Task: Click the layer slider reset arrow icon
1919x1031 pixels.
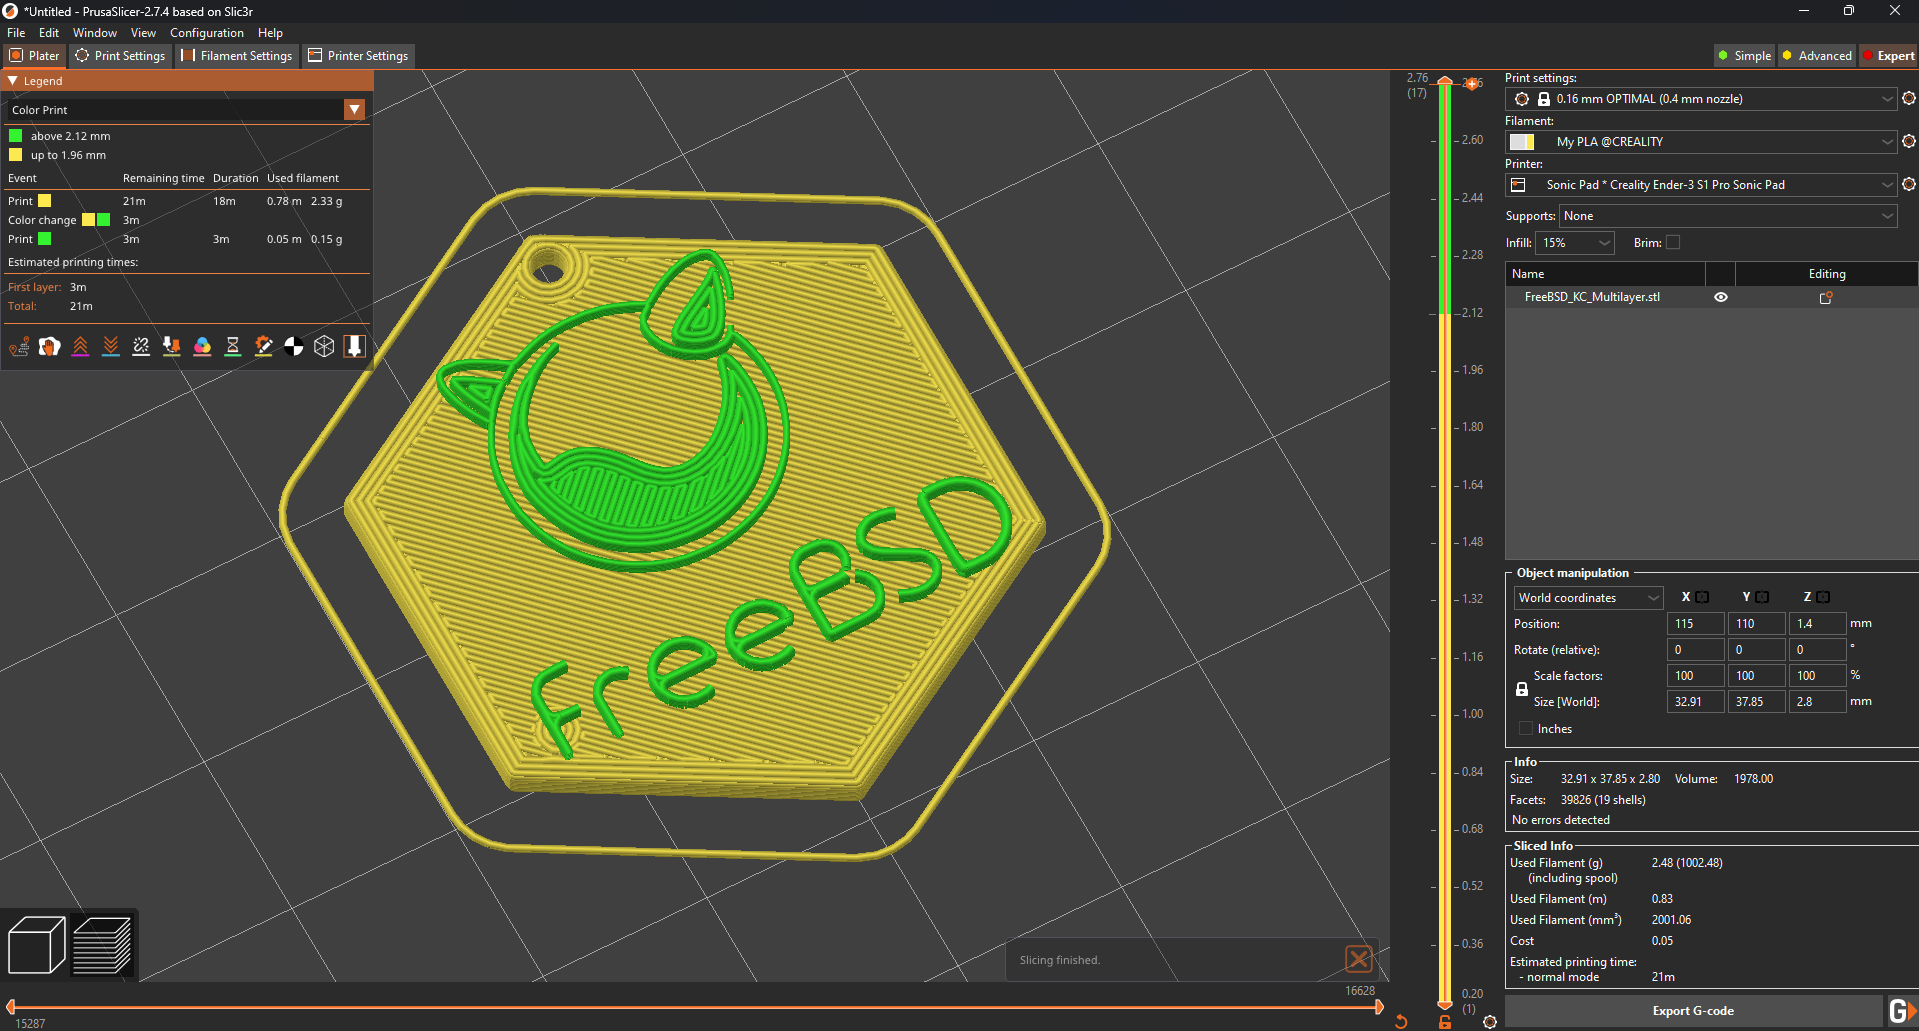Action: (x=1401, y=1021)
